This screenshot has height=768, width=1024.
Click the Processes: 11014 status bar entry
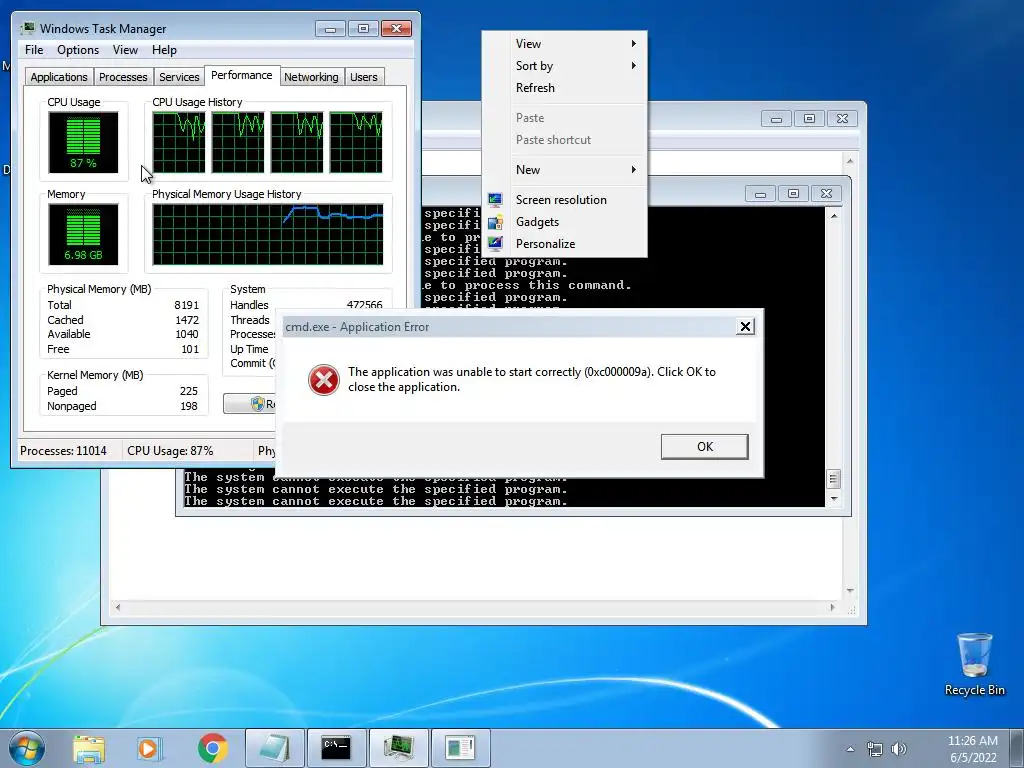point(63,451)
